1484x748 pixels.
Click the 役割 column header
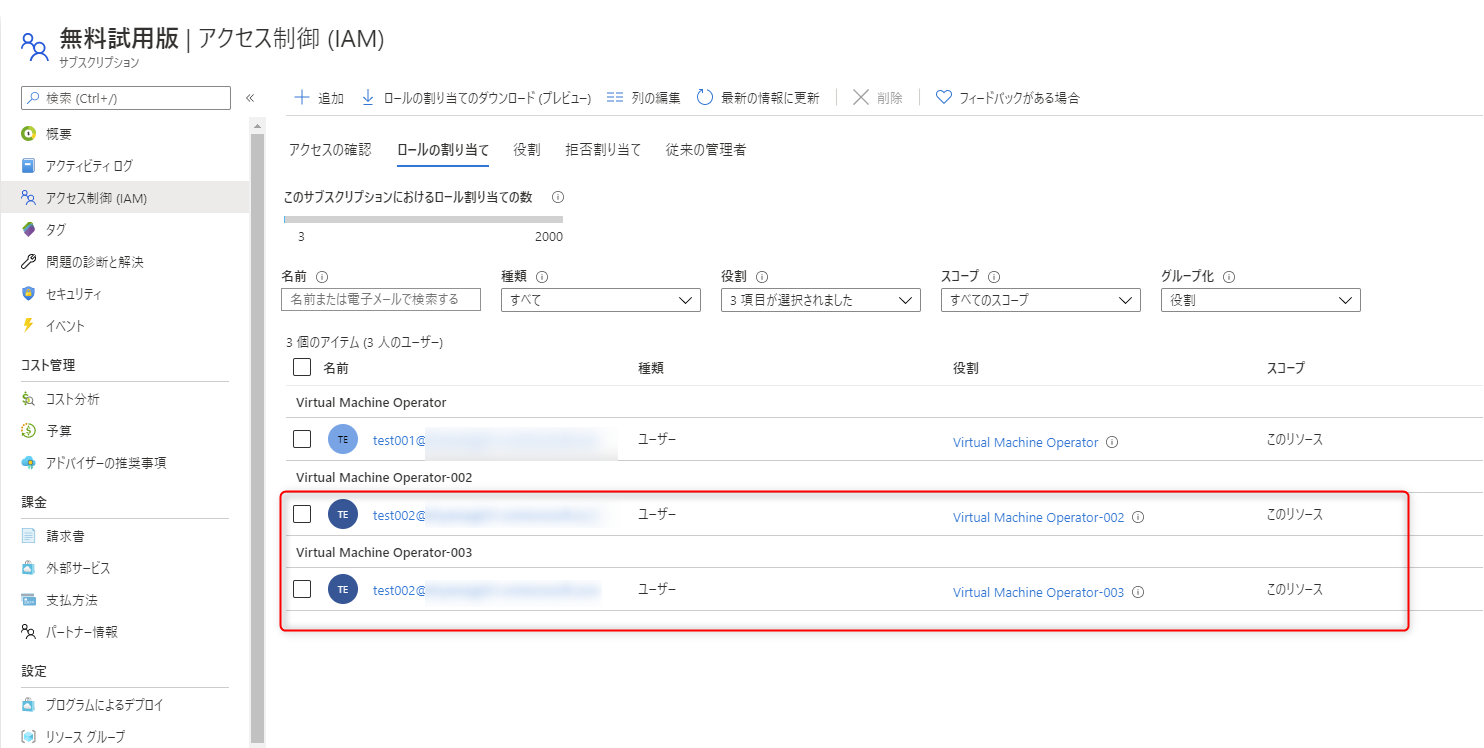click(966, 368)
